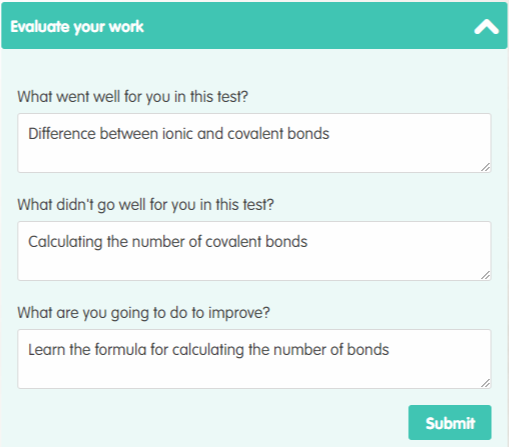Place cursor on the word 'Learn'
This screenshot has width=509, height=447.
47,350
